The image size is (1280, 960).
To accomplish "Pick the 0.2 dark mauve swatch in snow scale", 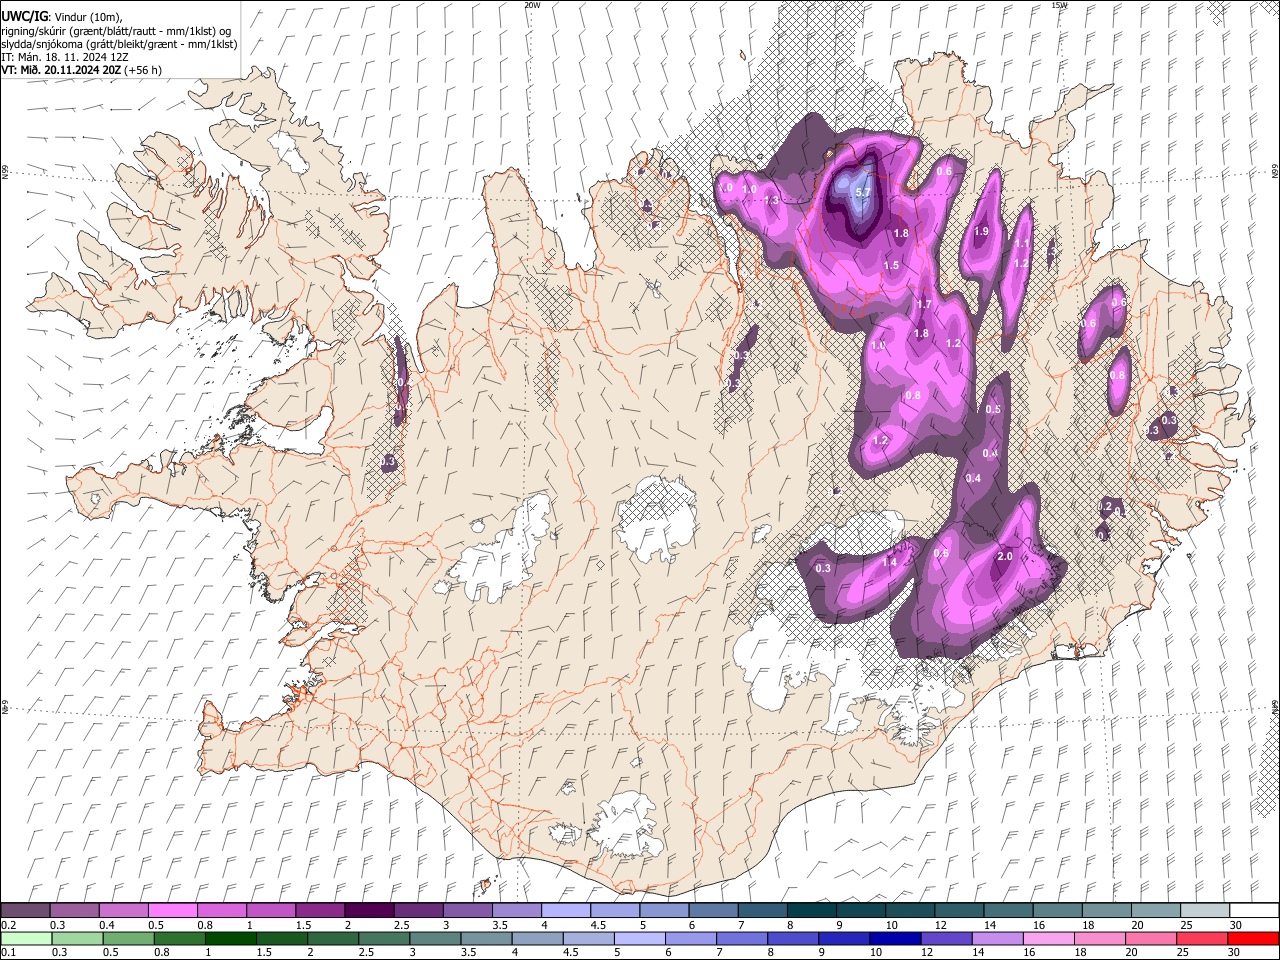I will [25, 911].
